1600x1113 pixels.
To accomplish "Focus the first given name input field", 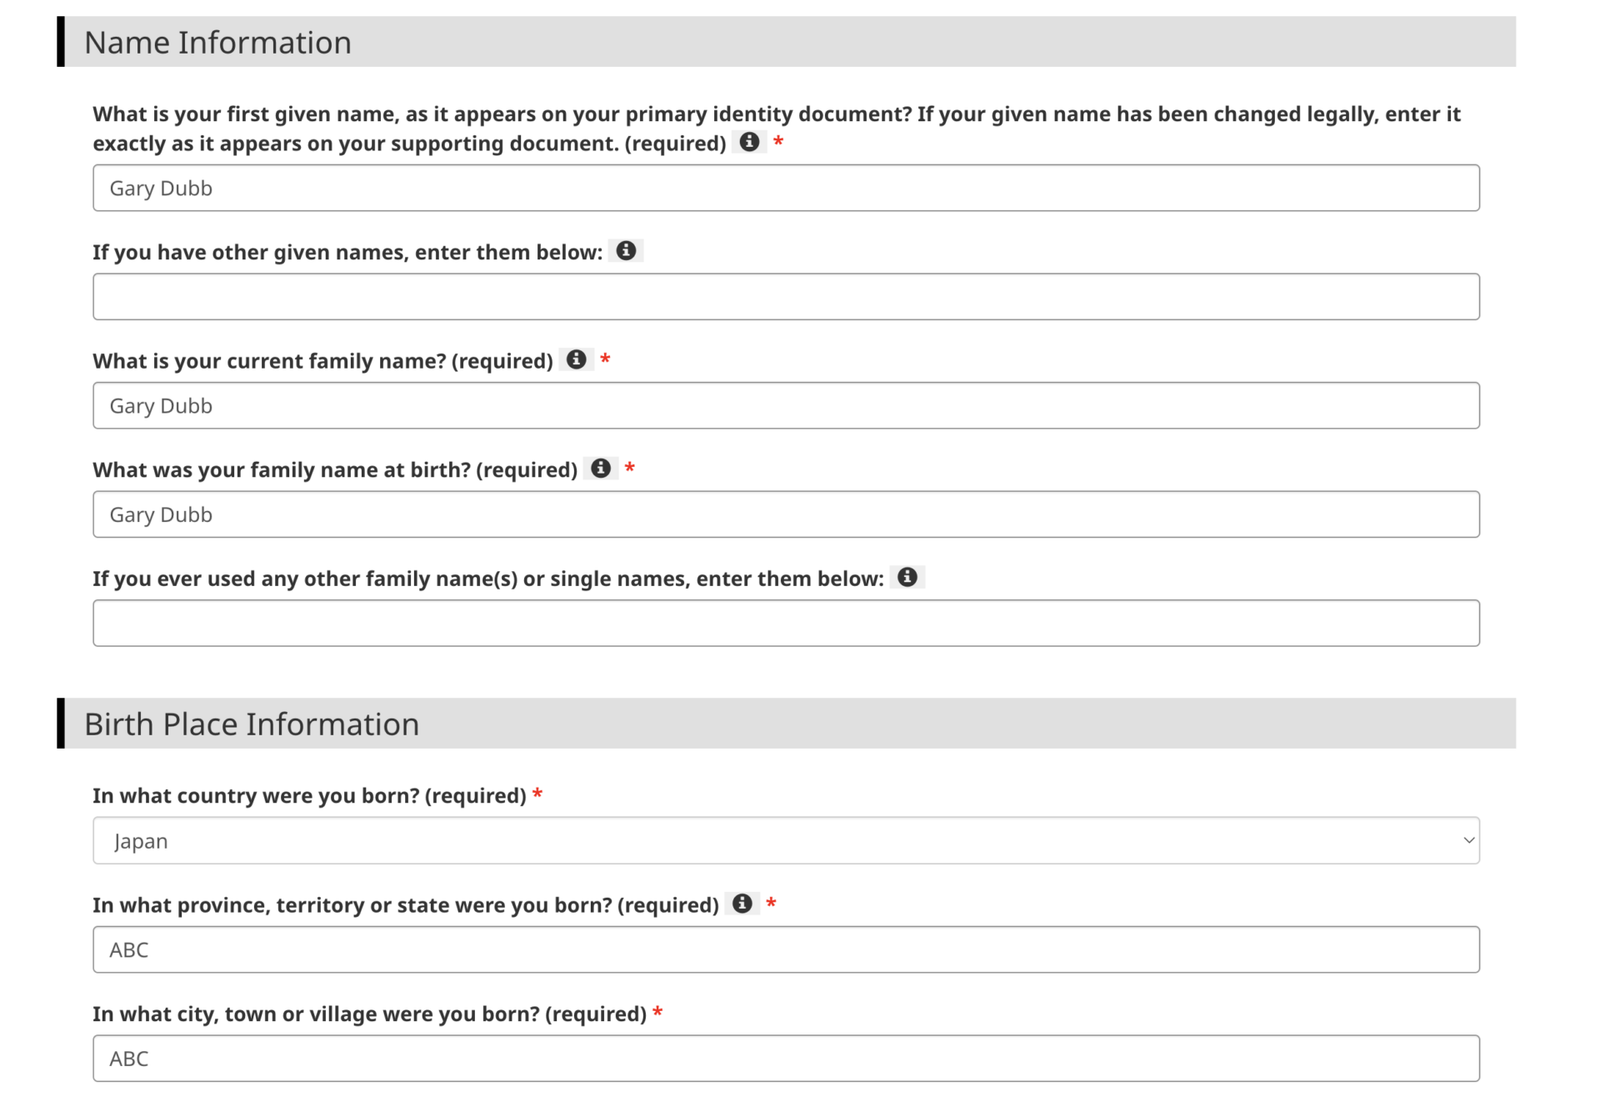I will 786,188.
